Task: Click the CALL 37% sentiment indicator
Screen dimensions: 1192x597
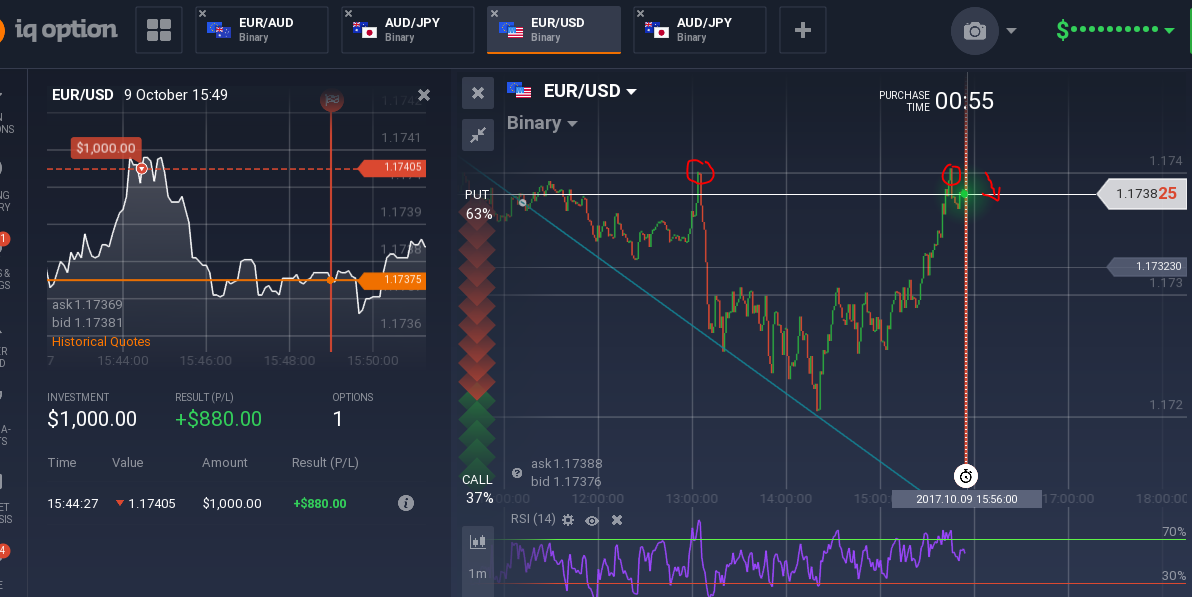Action: point(478,488)
